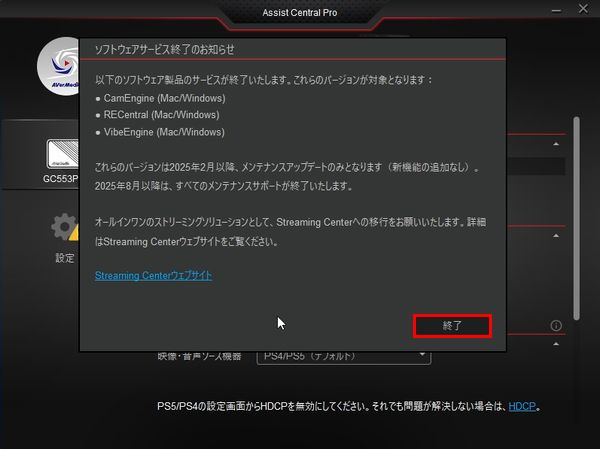
Task: Open the PS4/PS5 source device dropdown
Action: pyautogui.click(x=344, y=356)
